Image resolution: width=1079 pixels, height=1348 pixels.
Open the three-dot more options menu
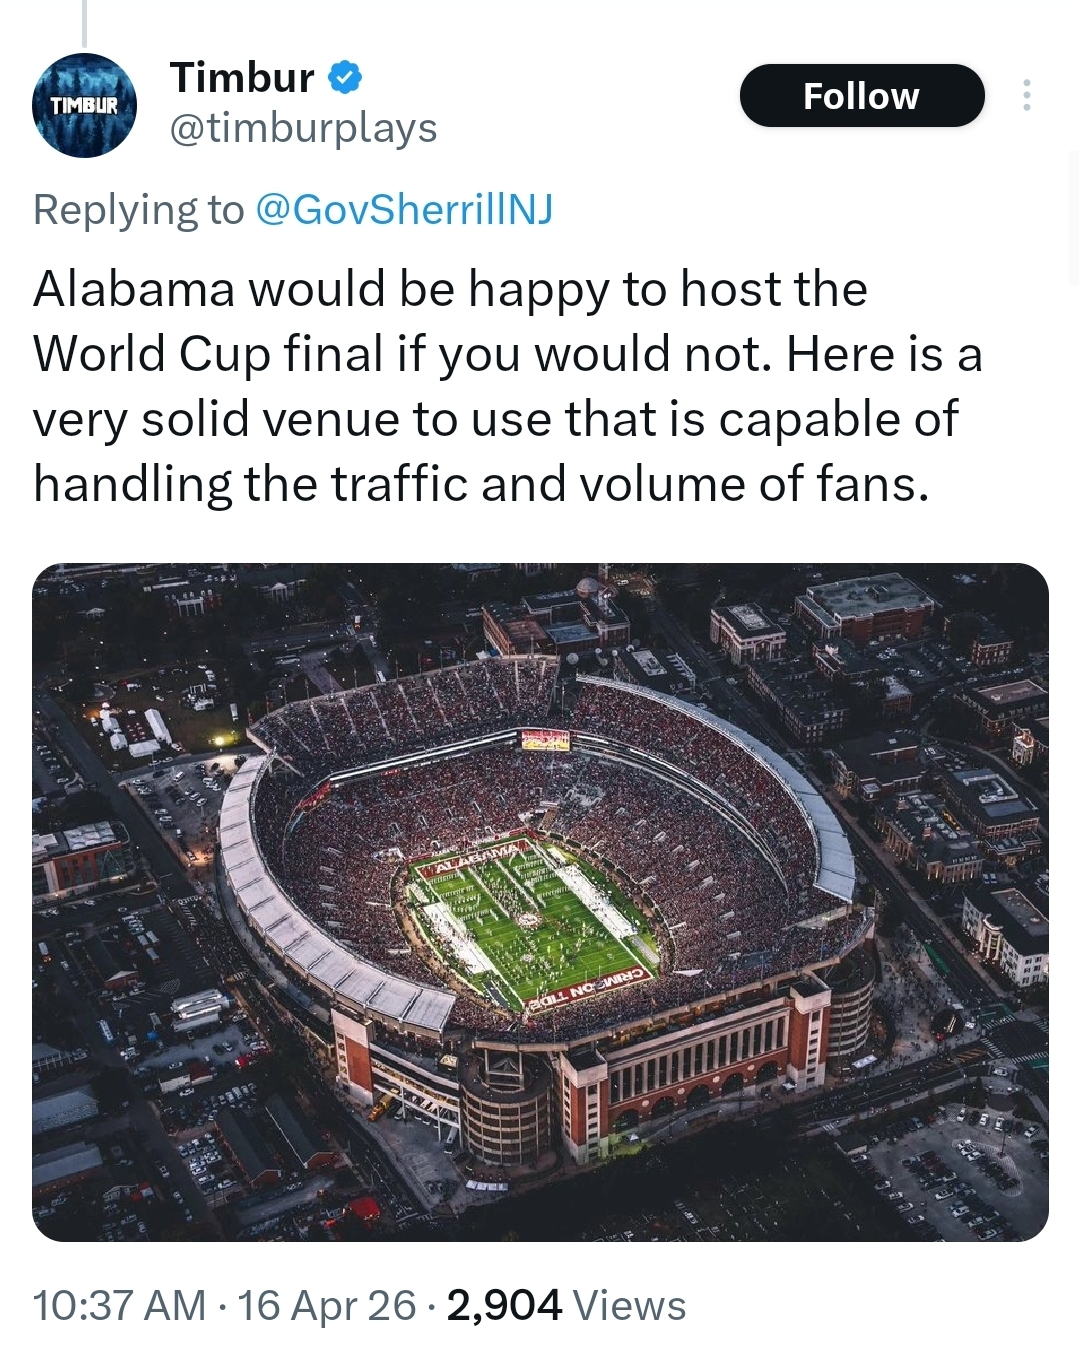pyautogui.click(x=1025, y=95)
